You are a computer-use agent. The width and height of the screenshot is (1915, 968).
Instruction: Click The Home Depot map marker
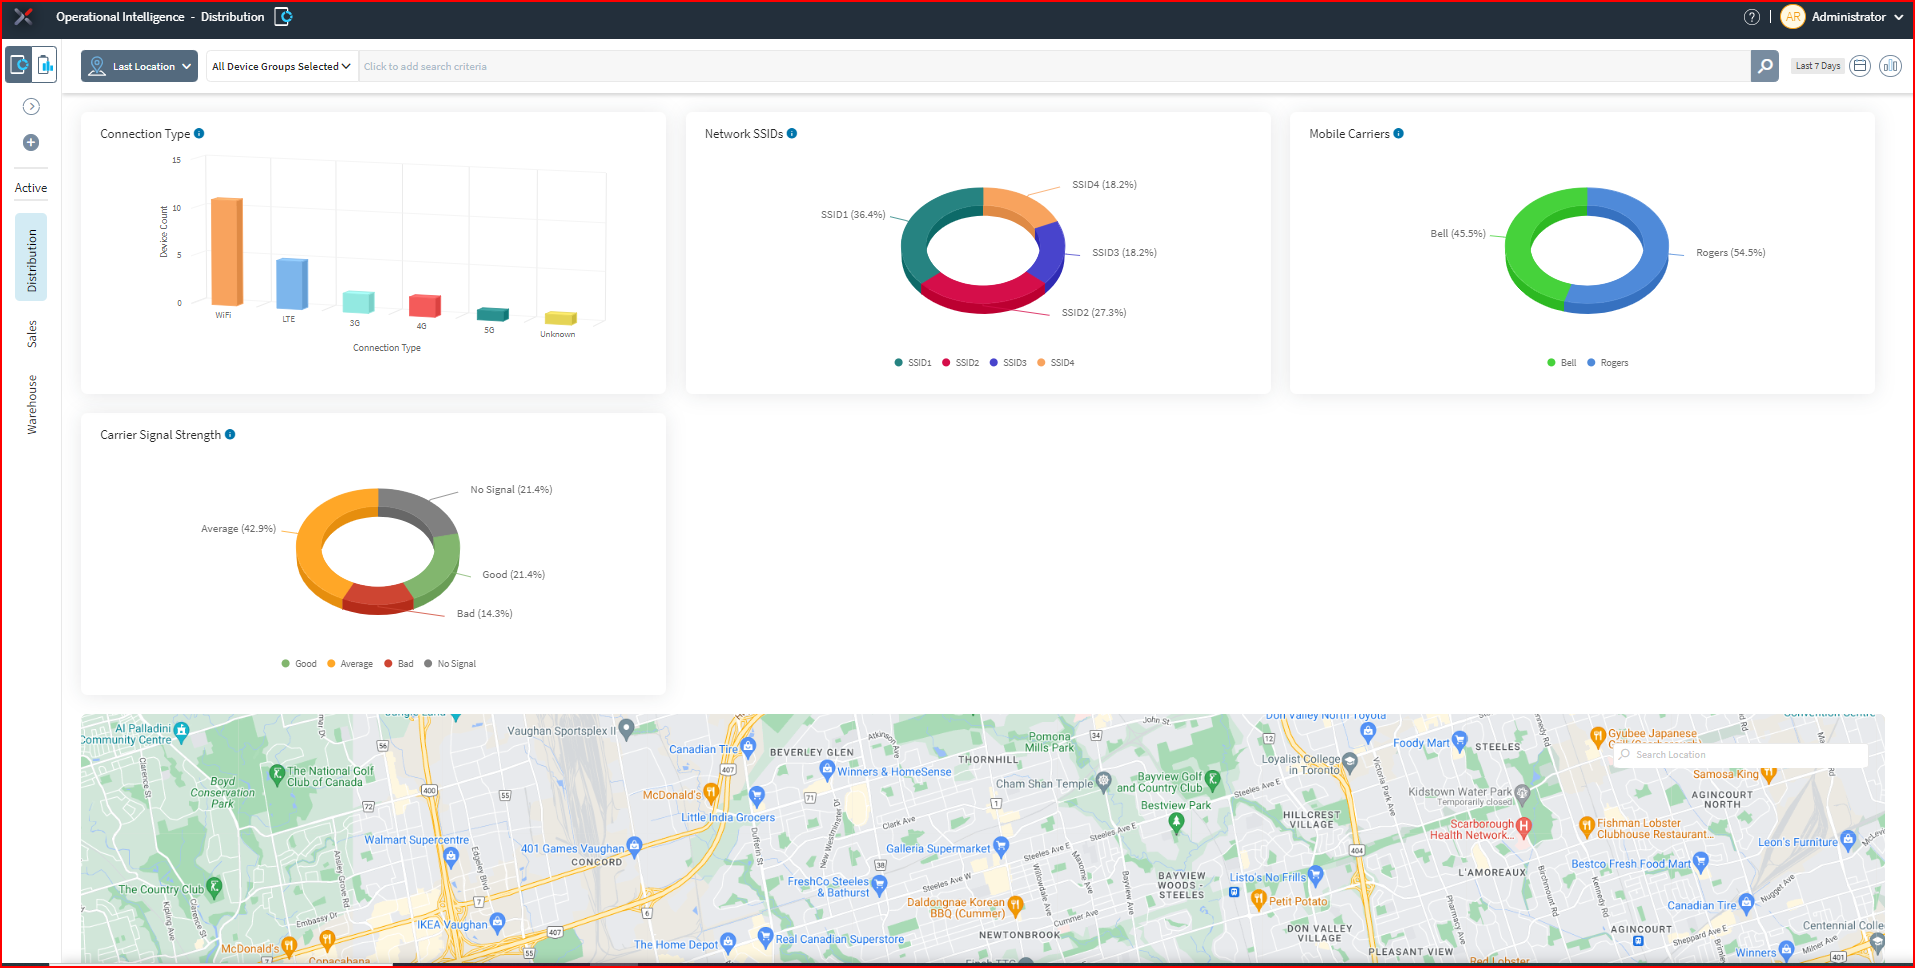point(727,941)
